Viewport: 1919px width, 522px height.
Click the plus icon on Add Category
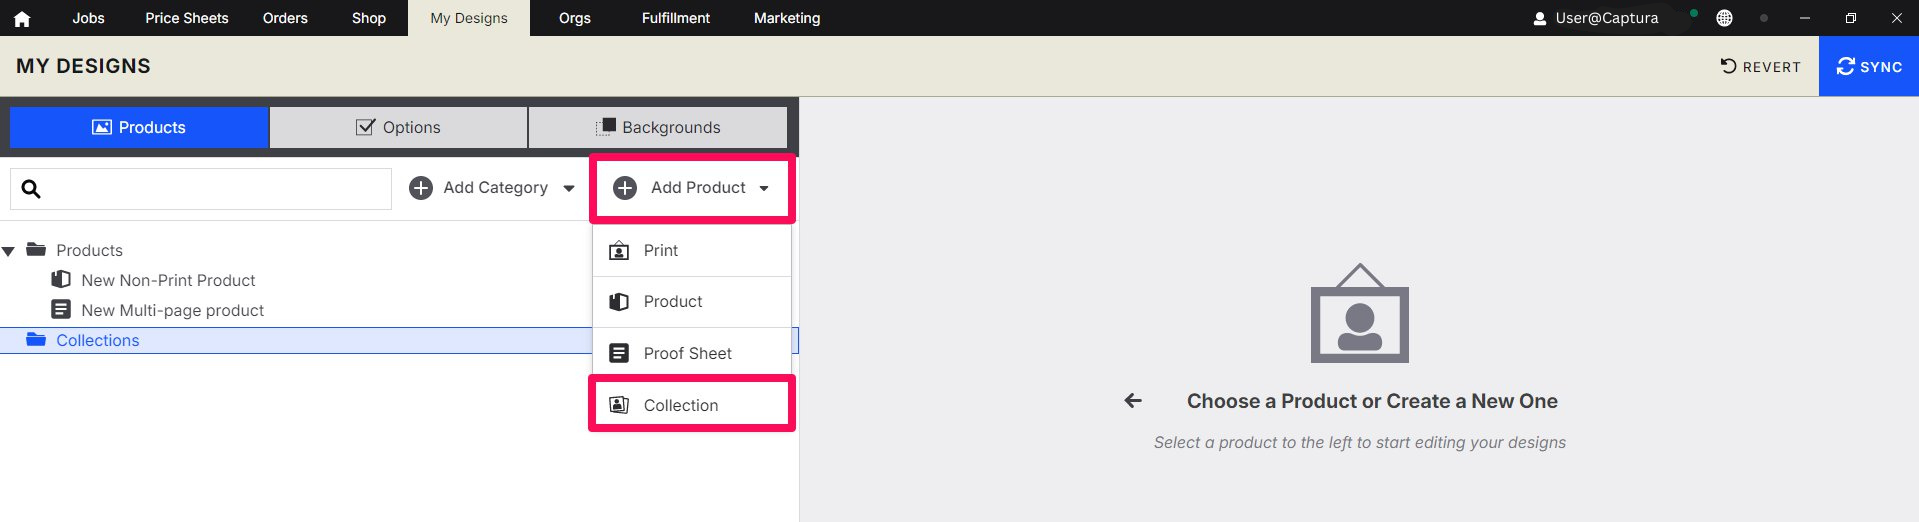point(421,188)
